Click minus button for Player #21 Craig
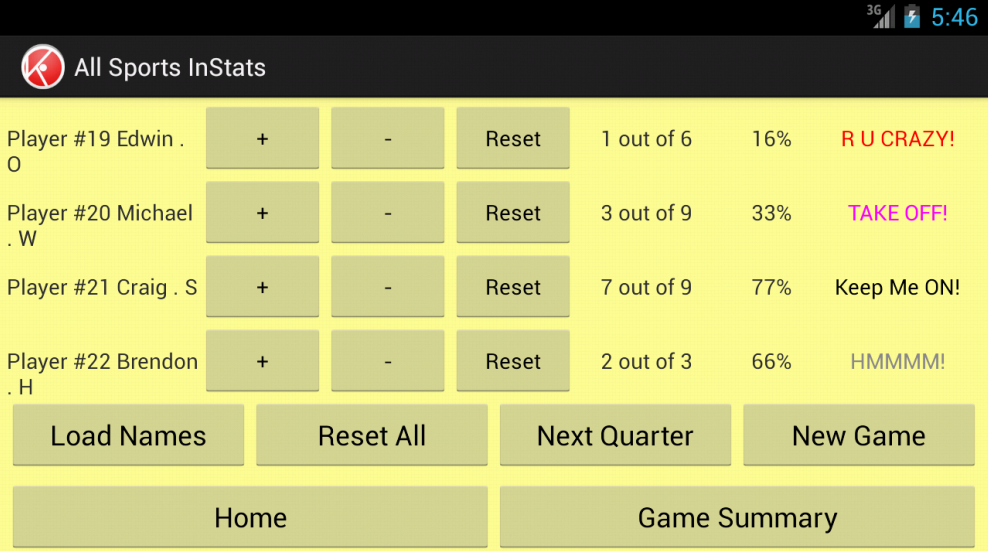The image size is (988, 551). tap(388, 287)
